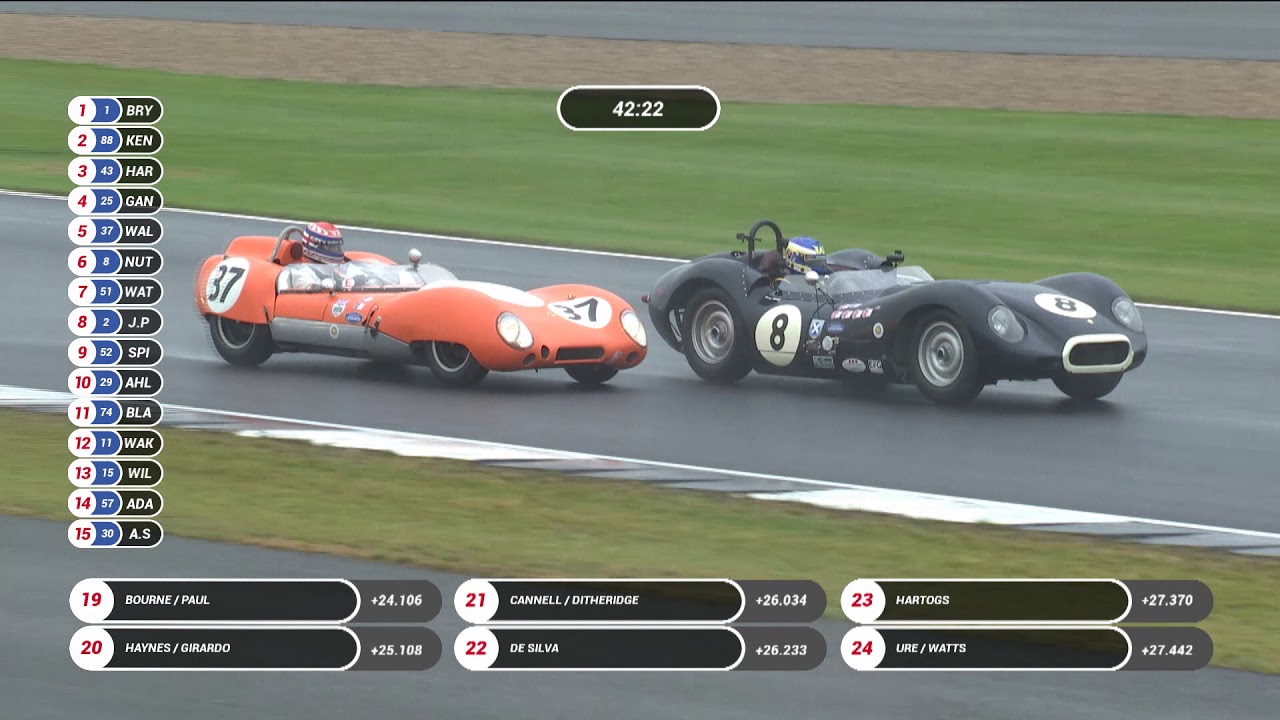The height and width of the screenshot is (720, 1280).
Task: Select position 7 row WAT
Action: 115,292
